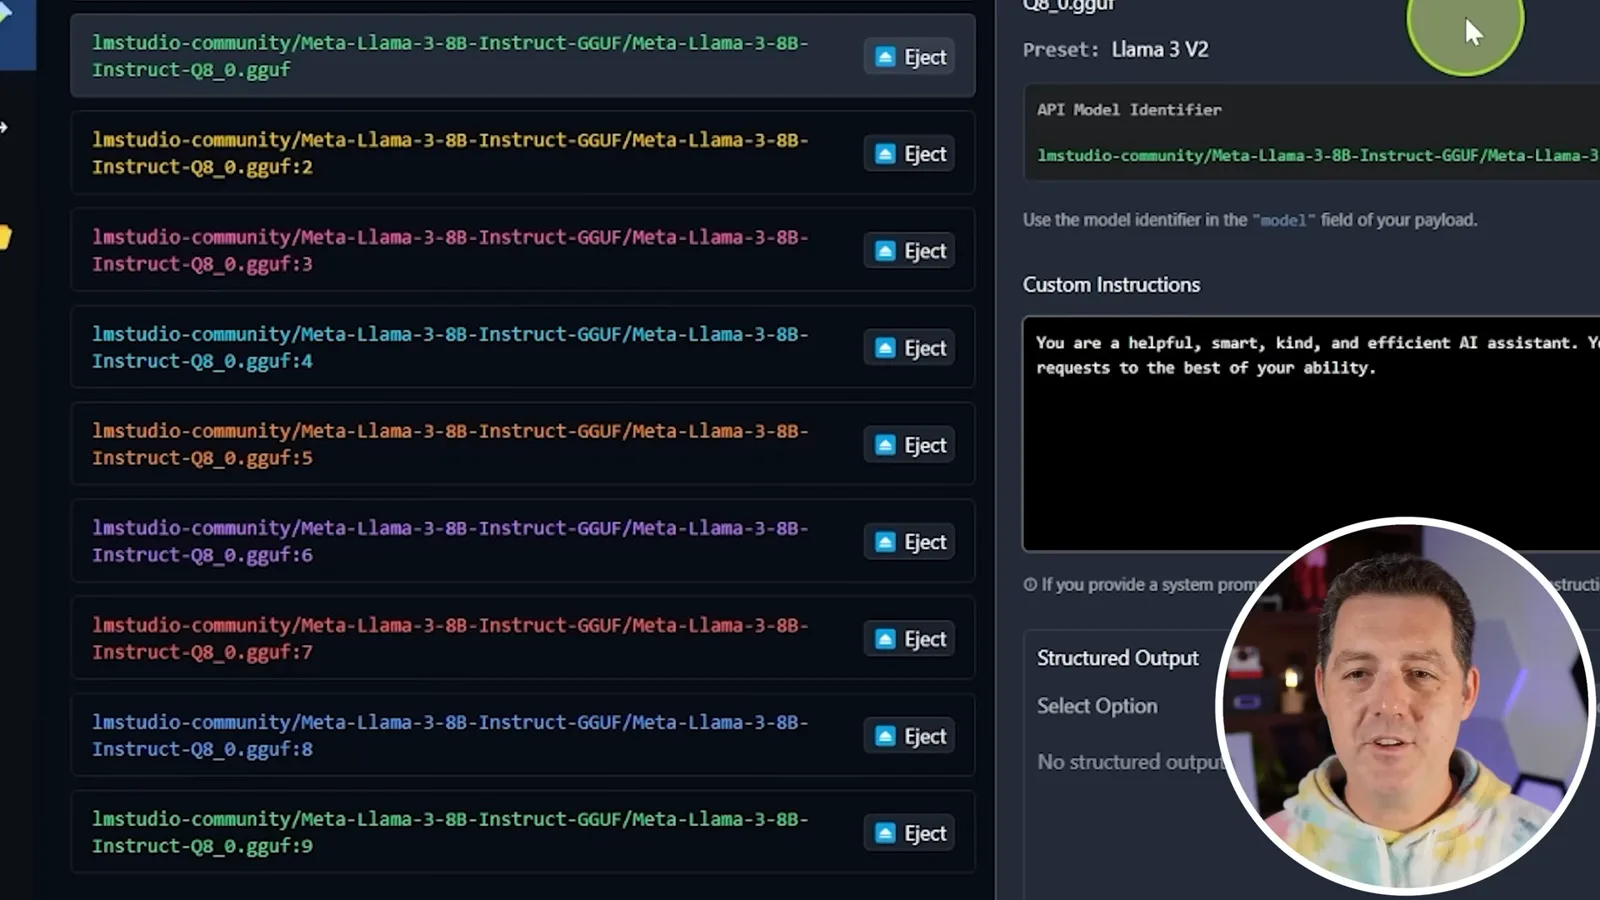This screenshot has width=1600, height=900.
Task: Click the arrow icon in left sidebar
Action: pyautogui.click(x=4, y=127)
